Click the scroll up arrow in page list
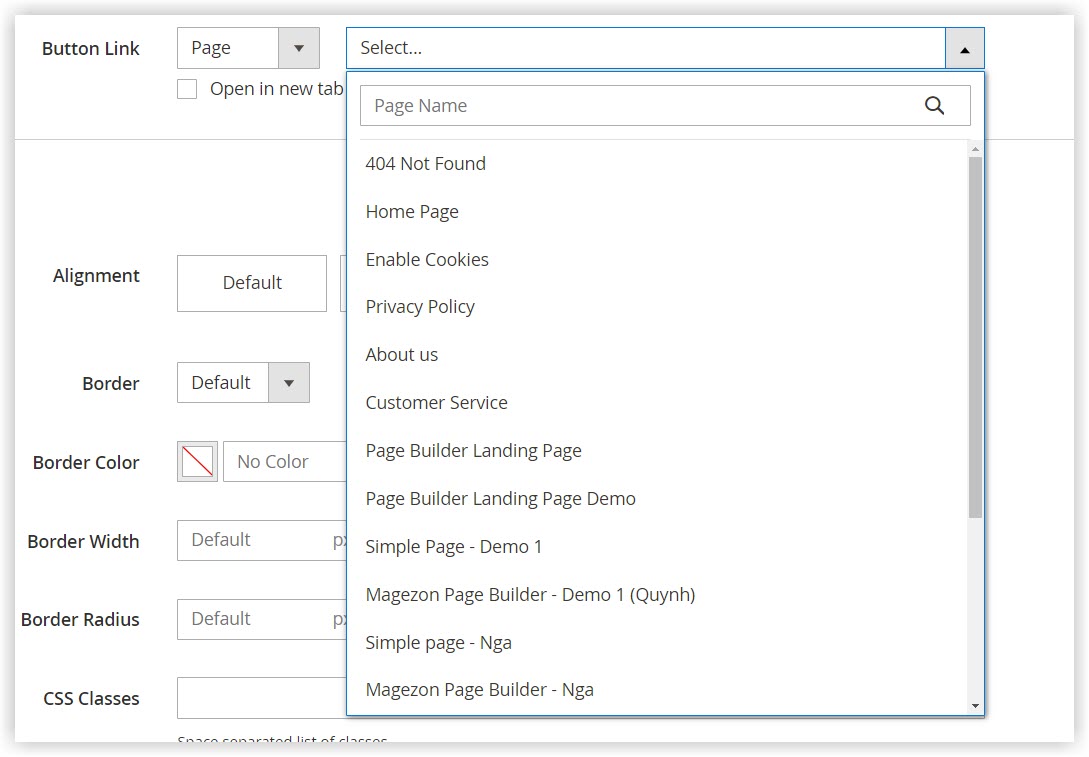The image size is (1089, 757). pyautogui.click(x=975, y=149)
